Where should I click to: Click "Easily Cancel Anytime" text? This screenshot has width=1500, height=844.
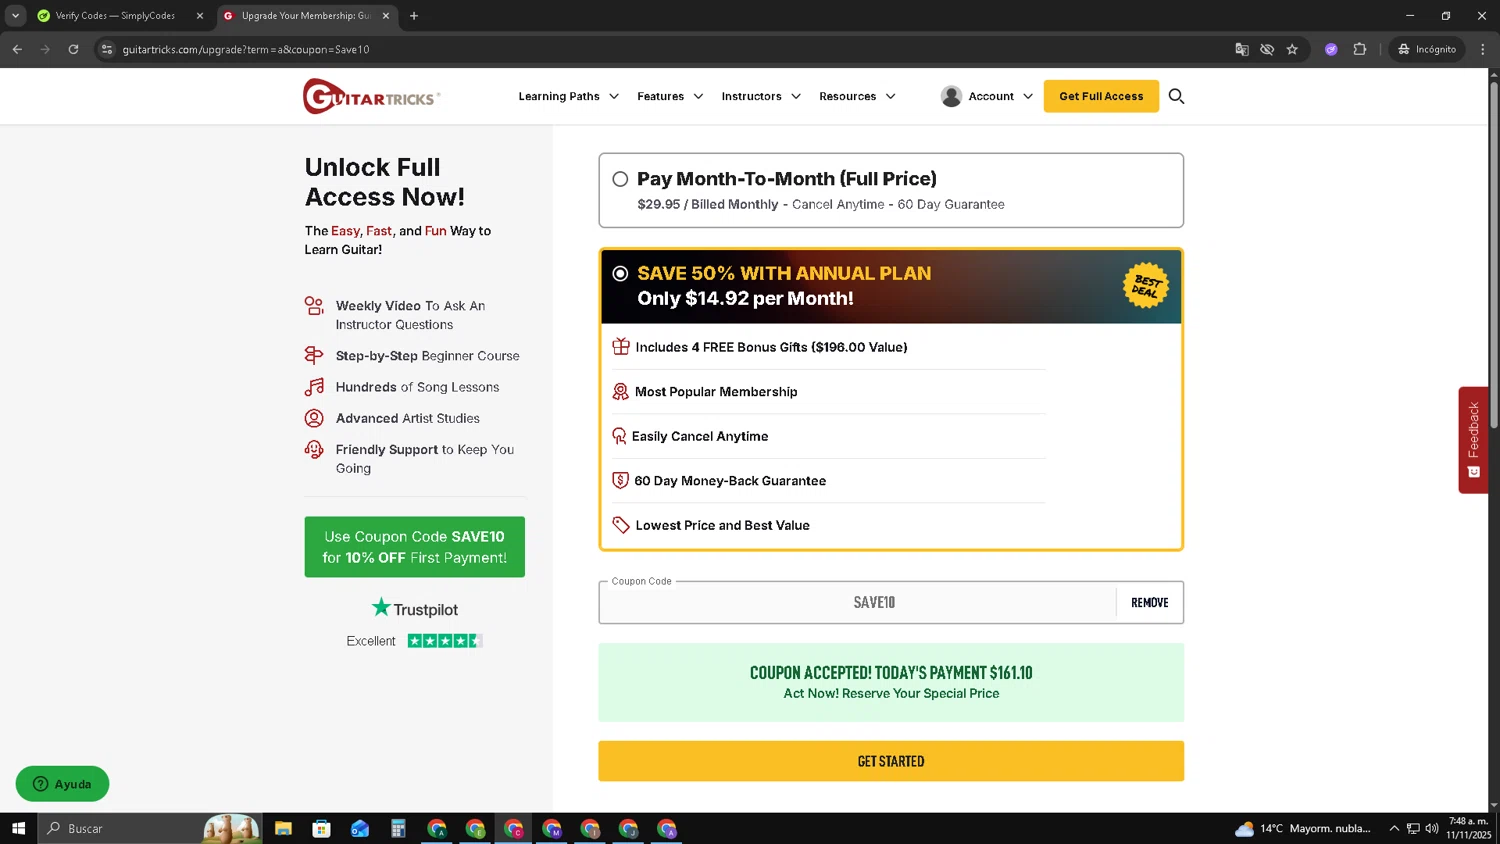(700, 436)
